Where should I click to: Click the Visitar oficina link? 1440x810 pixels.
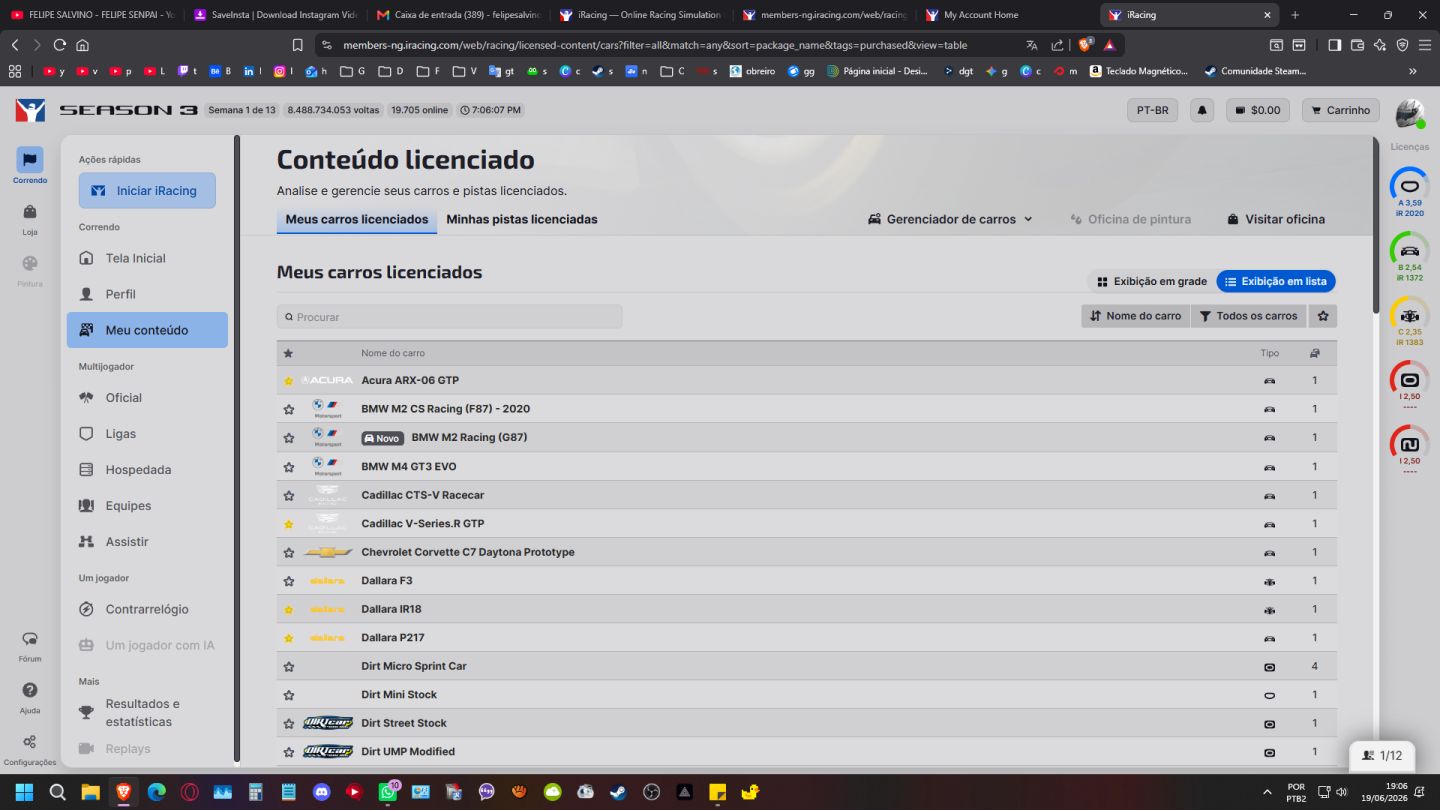[1275, 219]
